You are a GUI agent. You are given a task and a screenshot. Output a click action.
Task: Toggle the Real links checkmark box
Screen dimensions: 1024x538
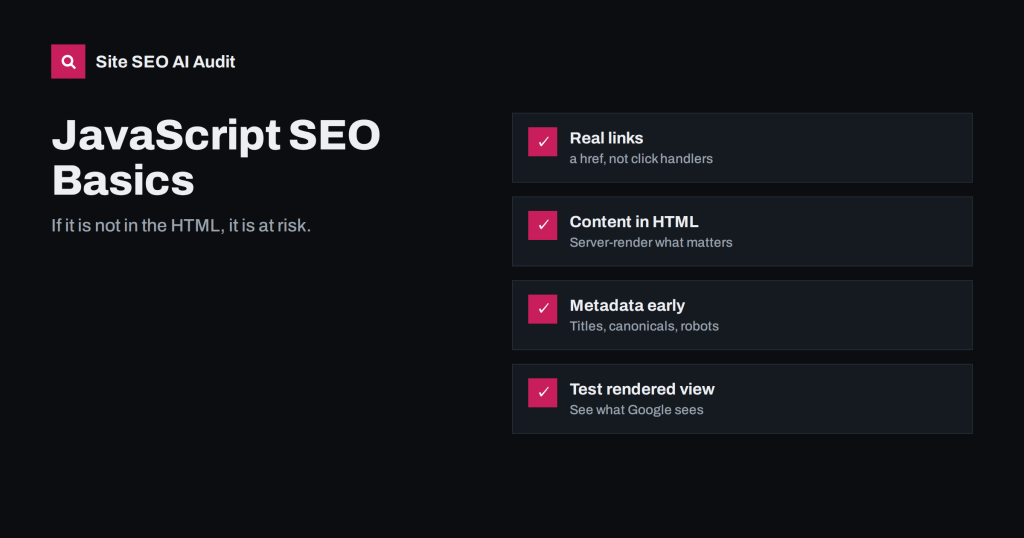tap(543, 142)
